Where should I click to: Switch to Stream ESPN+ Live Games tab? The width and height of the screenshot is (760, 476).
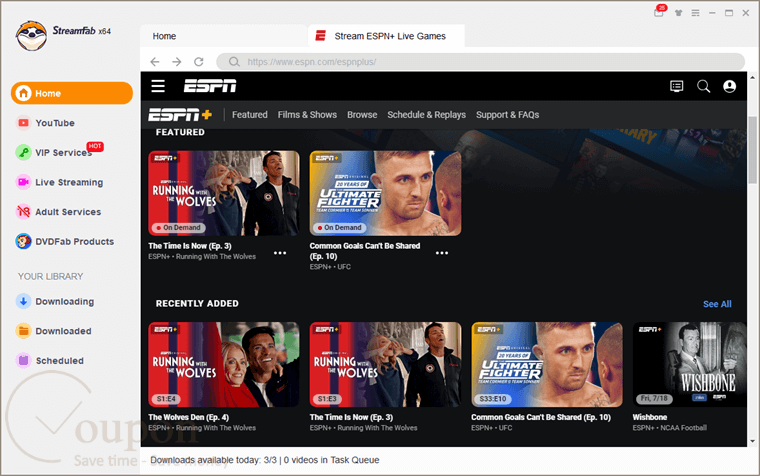click(x=386, y=36)
